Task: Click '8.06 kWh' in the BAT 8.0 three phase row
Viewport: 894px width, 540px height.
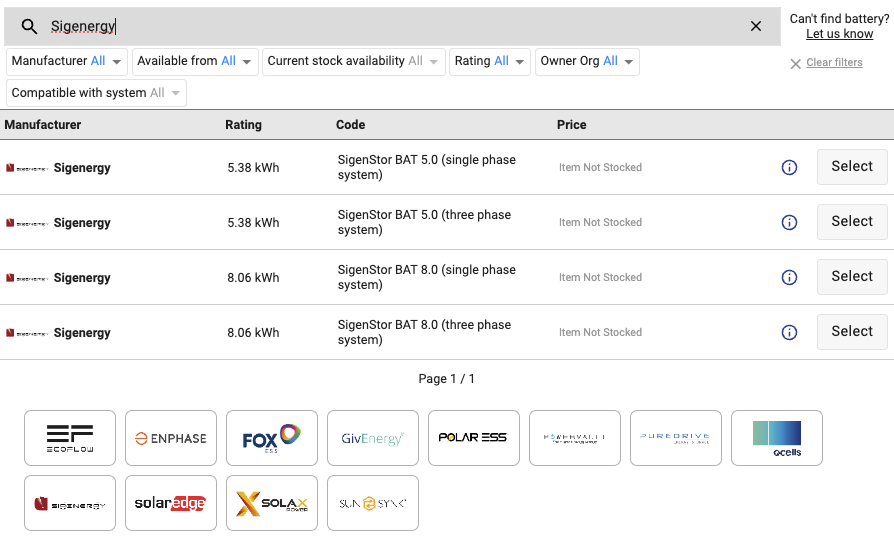Action: pyautogui.click(x=253, y=332)
